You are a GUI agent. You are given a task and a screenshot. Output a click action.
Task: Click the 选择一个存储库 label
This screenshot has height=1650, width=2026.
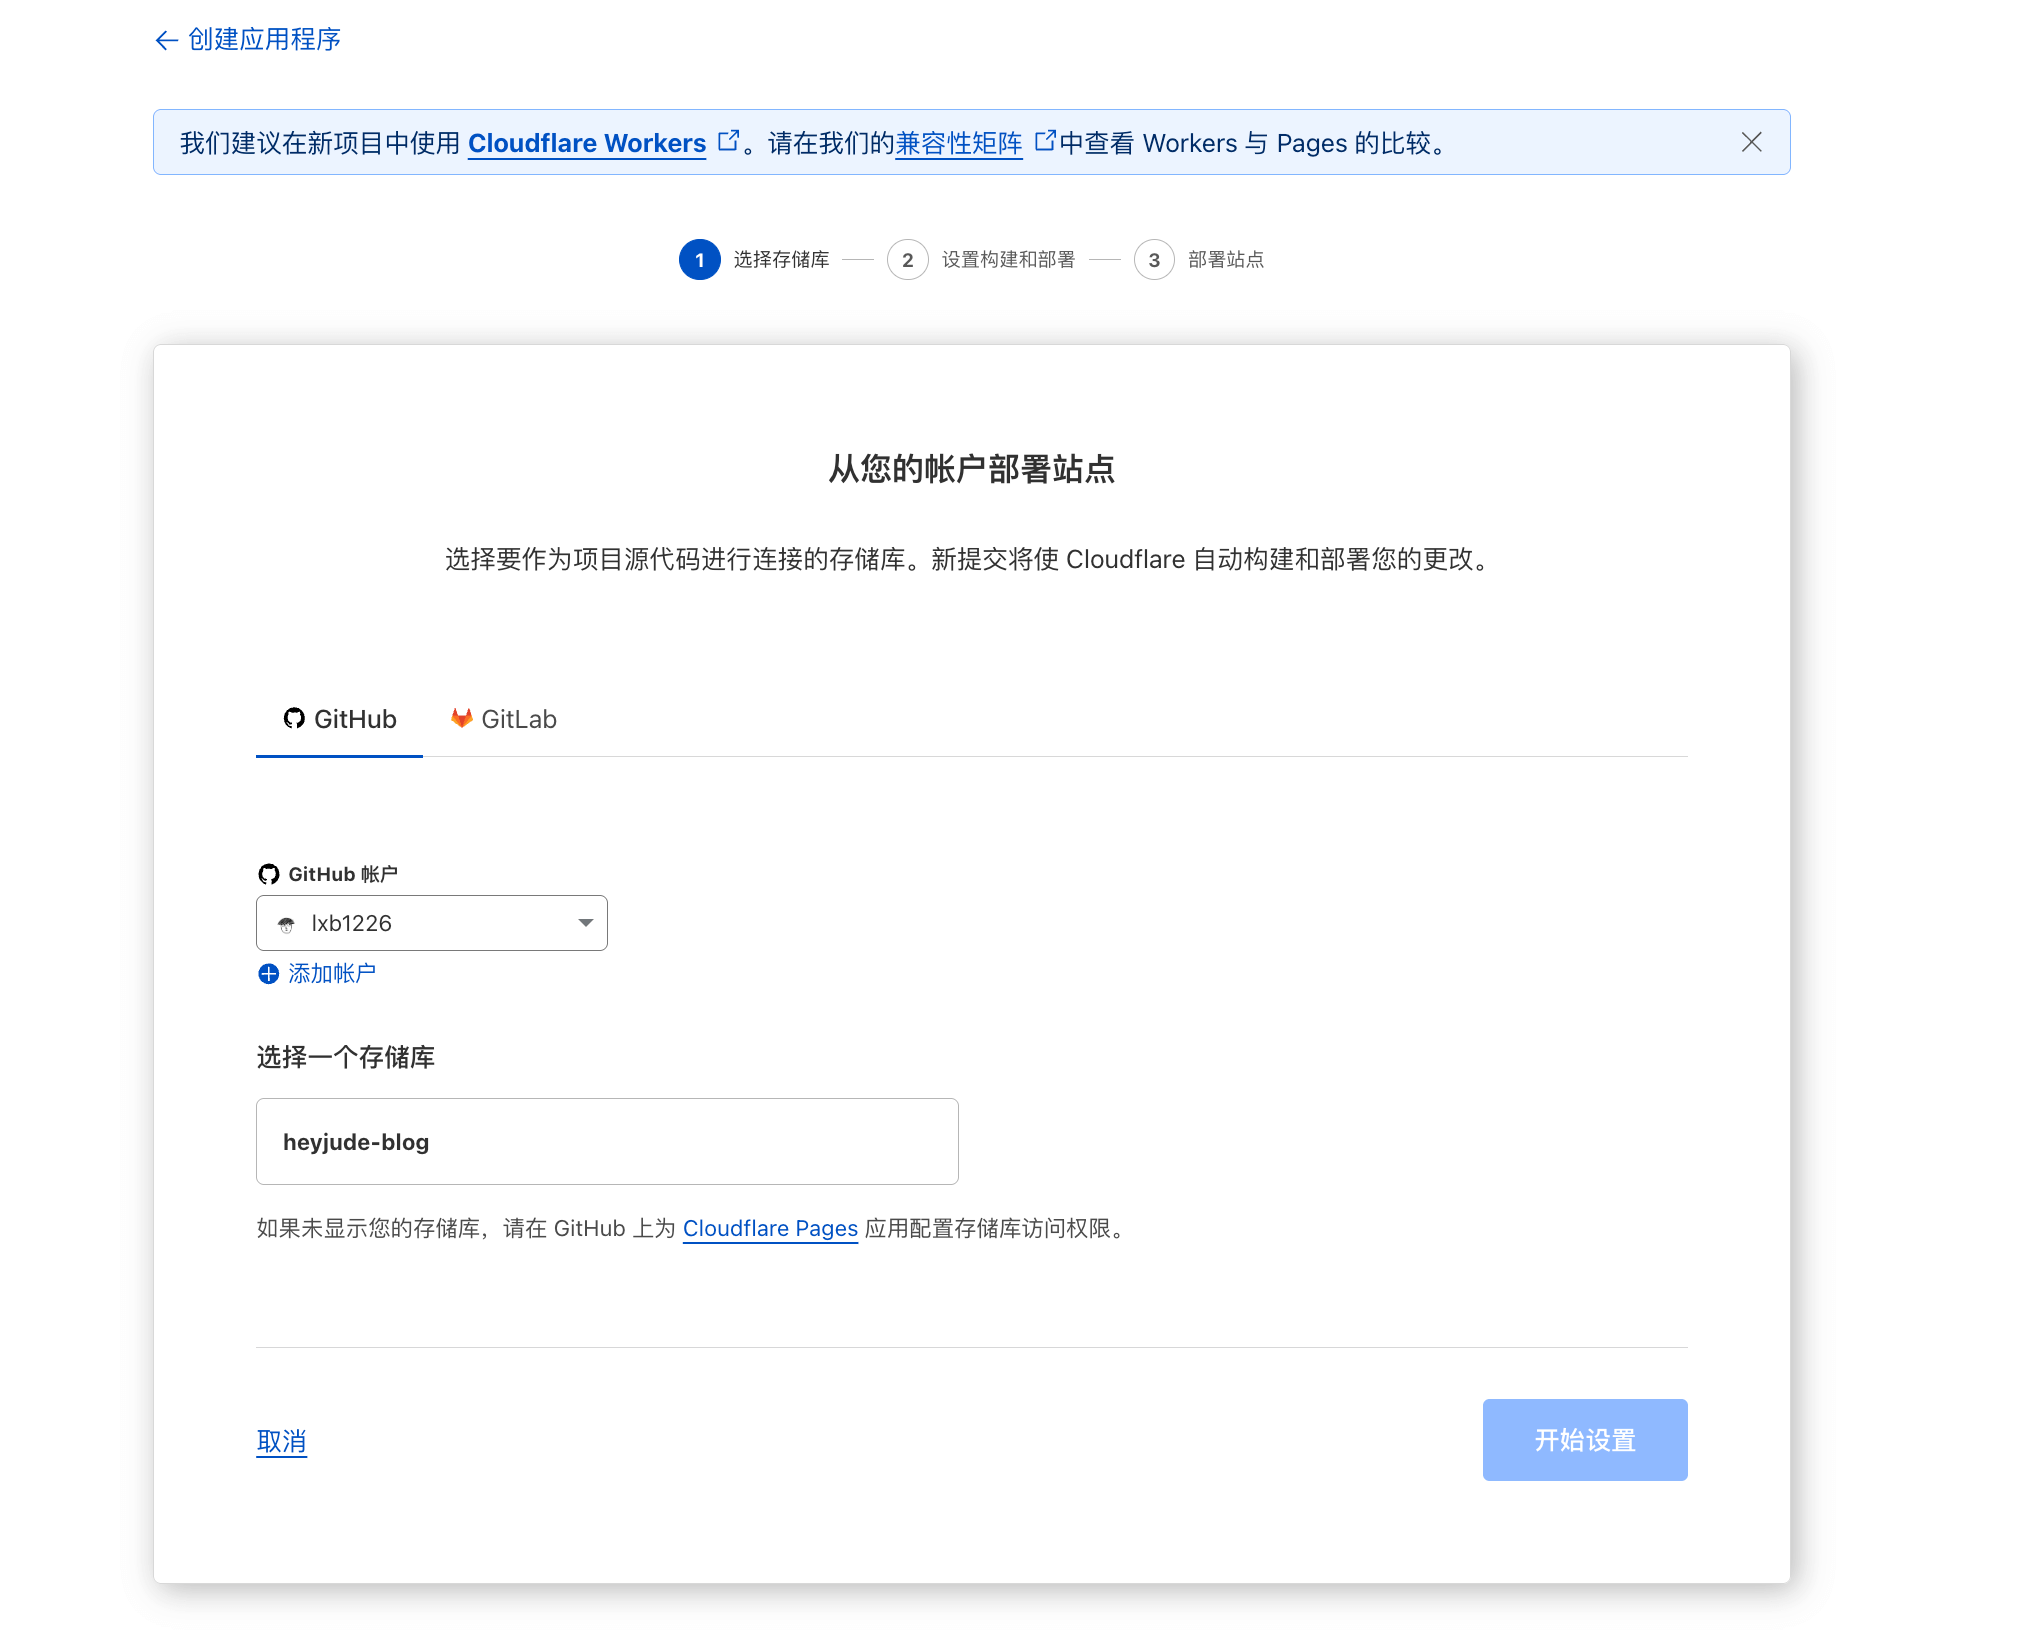coord(345,1057)
